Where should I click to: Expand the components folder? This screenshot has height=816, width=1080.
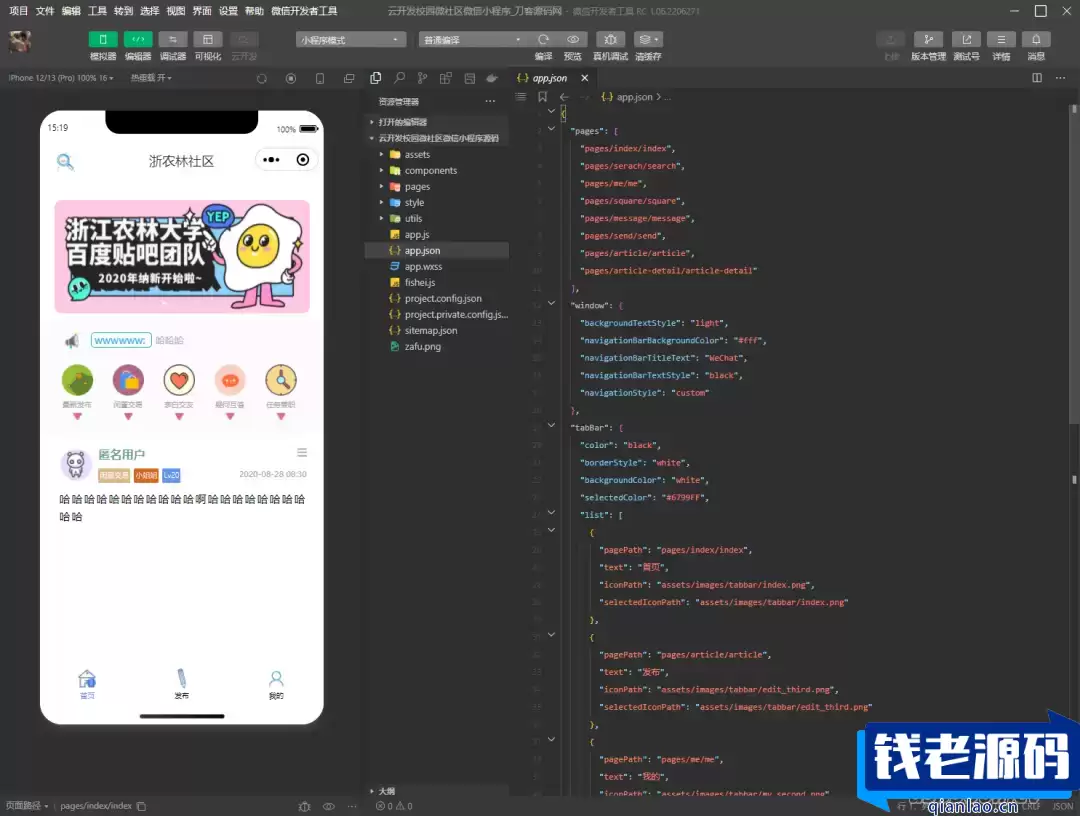coord(437,170)
